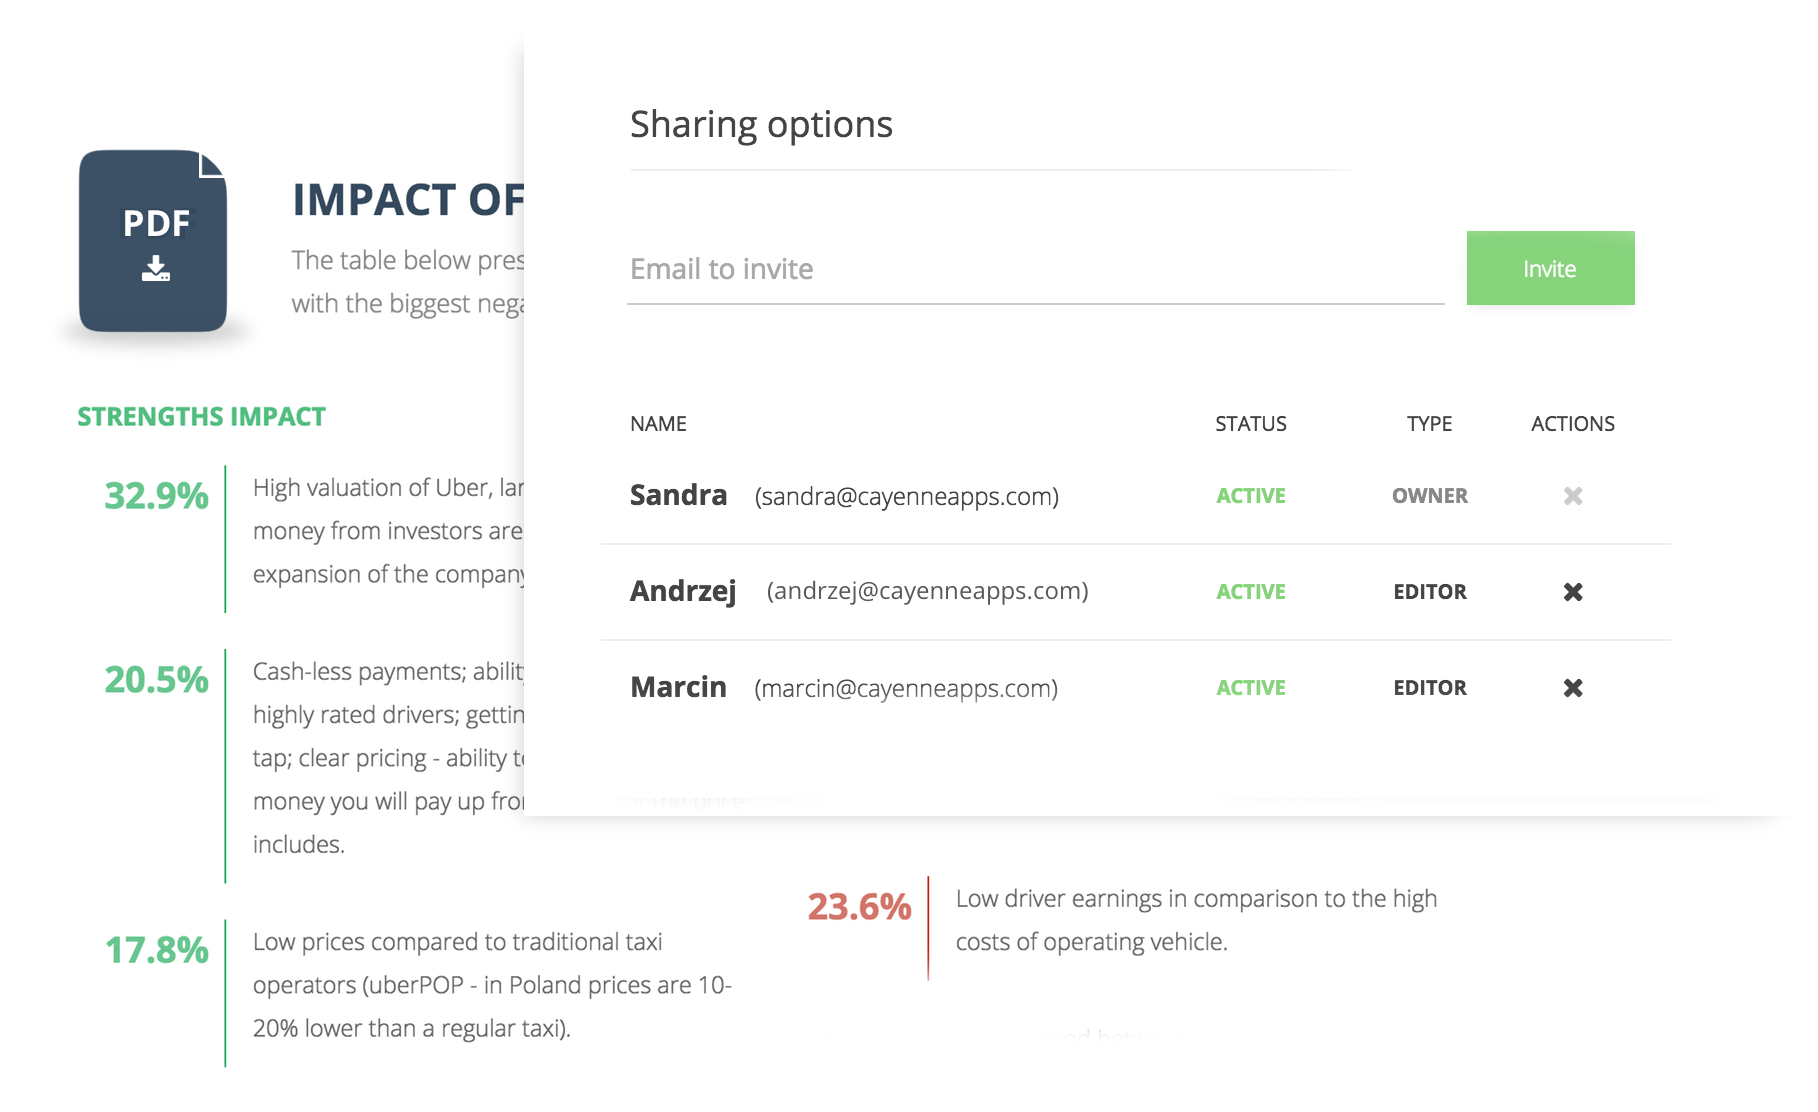Click the 32.9% strength percentage
Image resolution: width=1818 pixels, height=1112 pixels.
coord(156,496)
